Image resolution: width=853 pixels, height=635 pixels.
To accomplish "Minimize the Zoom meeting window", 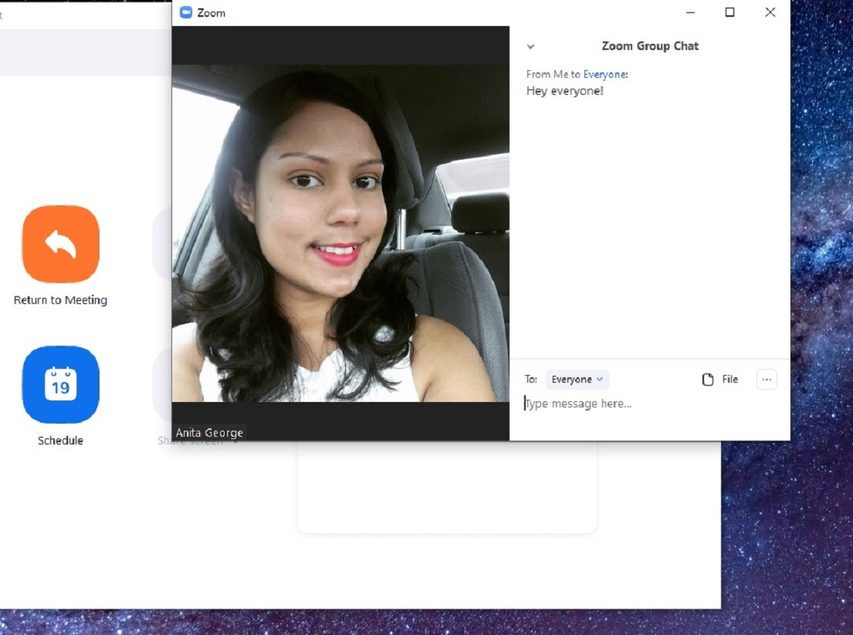I will pyautogui.click(x=690, y=13).
